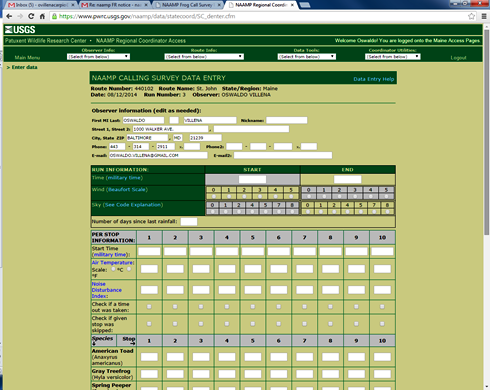
Task: Open the browser home page icon
Action: point(42,16)
